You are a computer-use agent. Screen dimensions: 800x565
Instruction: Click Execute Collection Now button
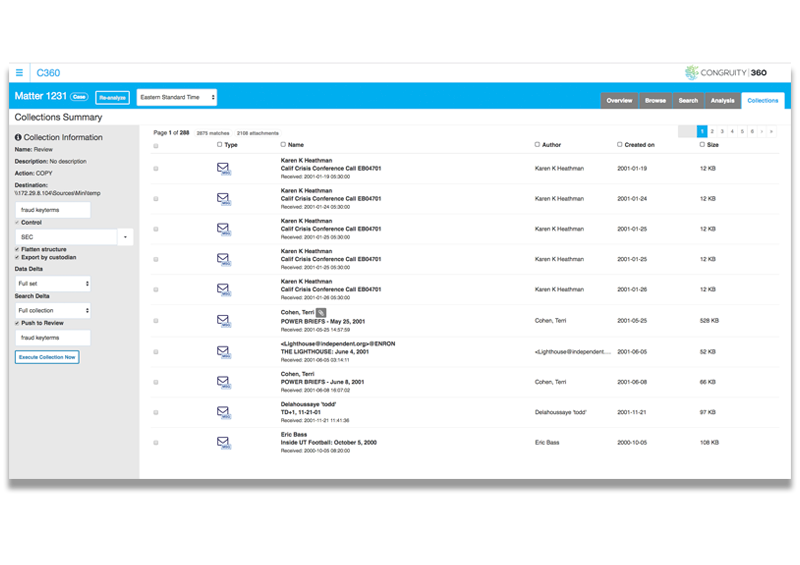[47, 357]
